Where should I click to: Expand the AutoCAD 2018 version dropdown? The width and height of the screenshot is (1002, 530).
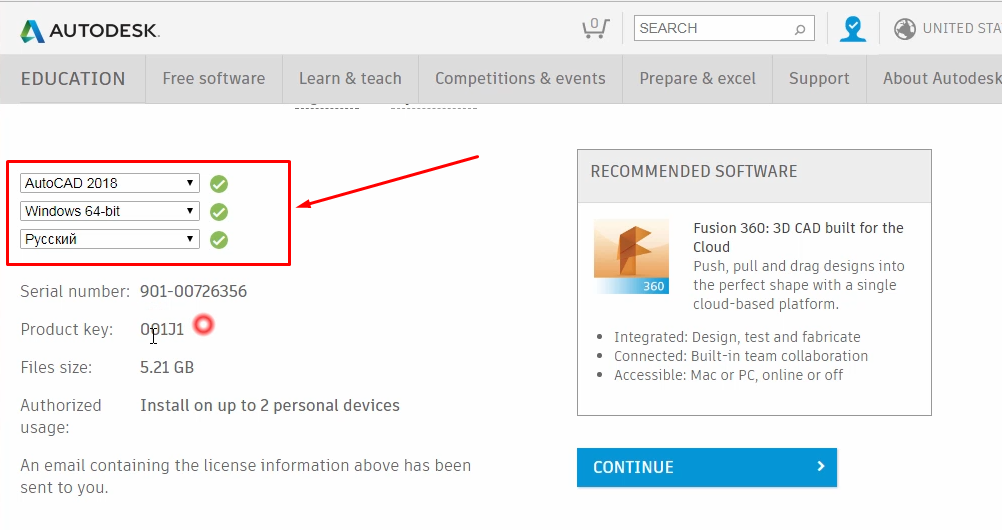click(x=110, y=183)
